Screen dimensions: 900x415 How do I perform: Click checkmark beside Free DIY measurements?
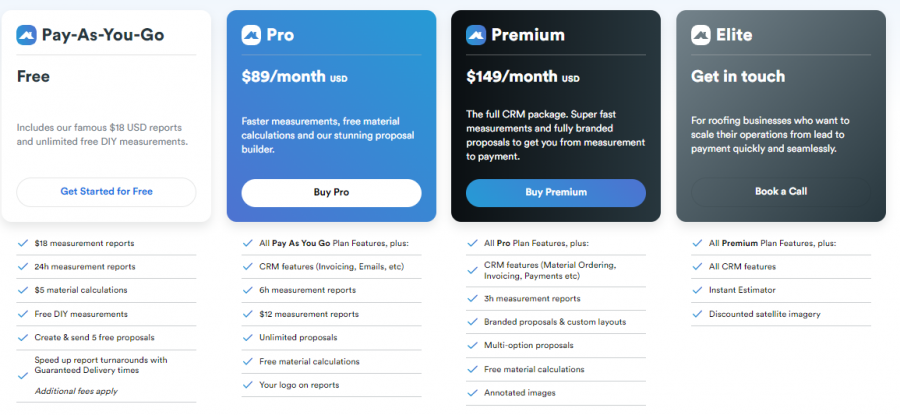click(x=22, y=314)
